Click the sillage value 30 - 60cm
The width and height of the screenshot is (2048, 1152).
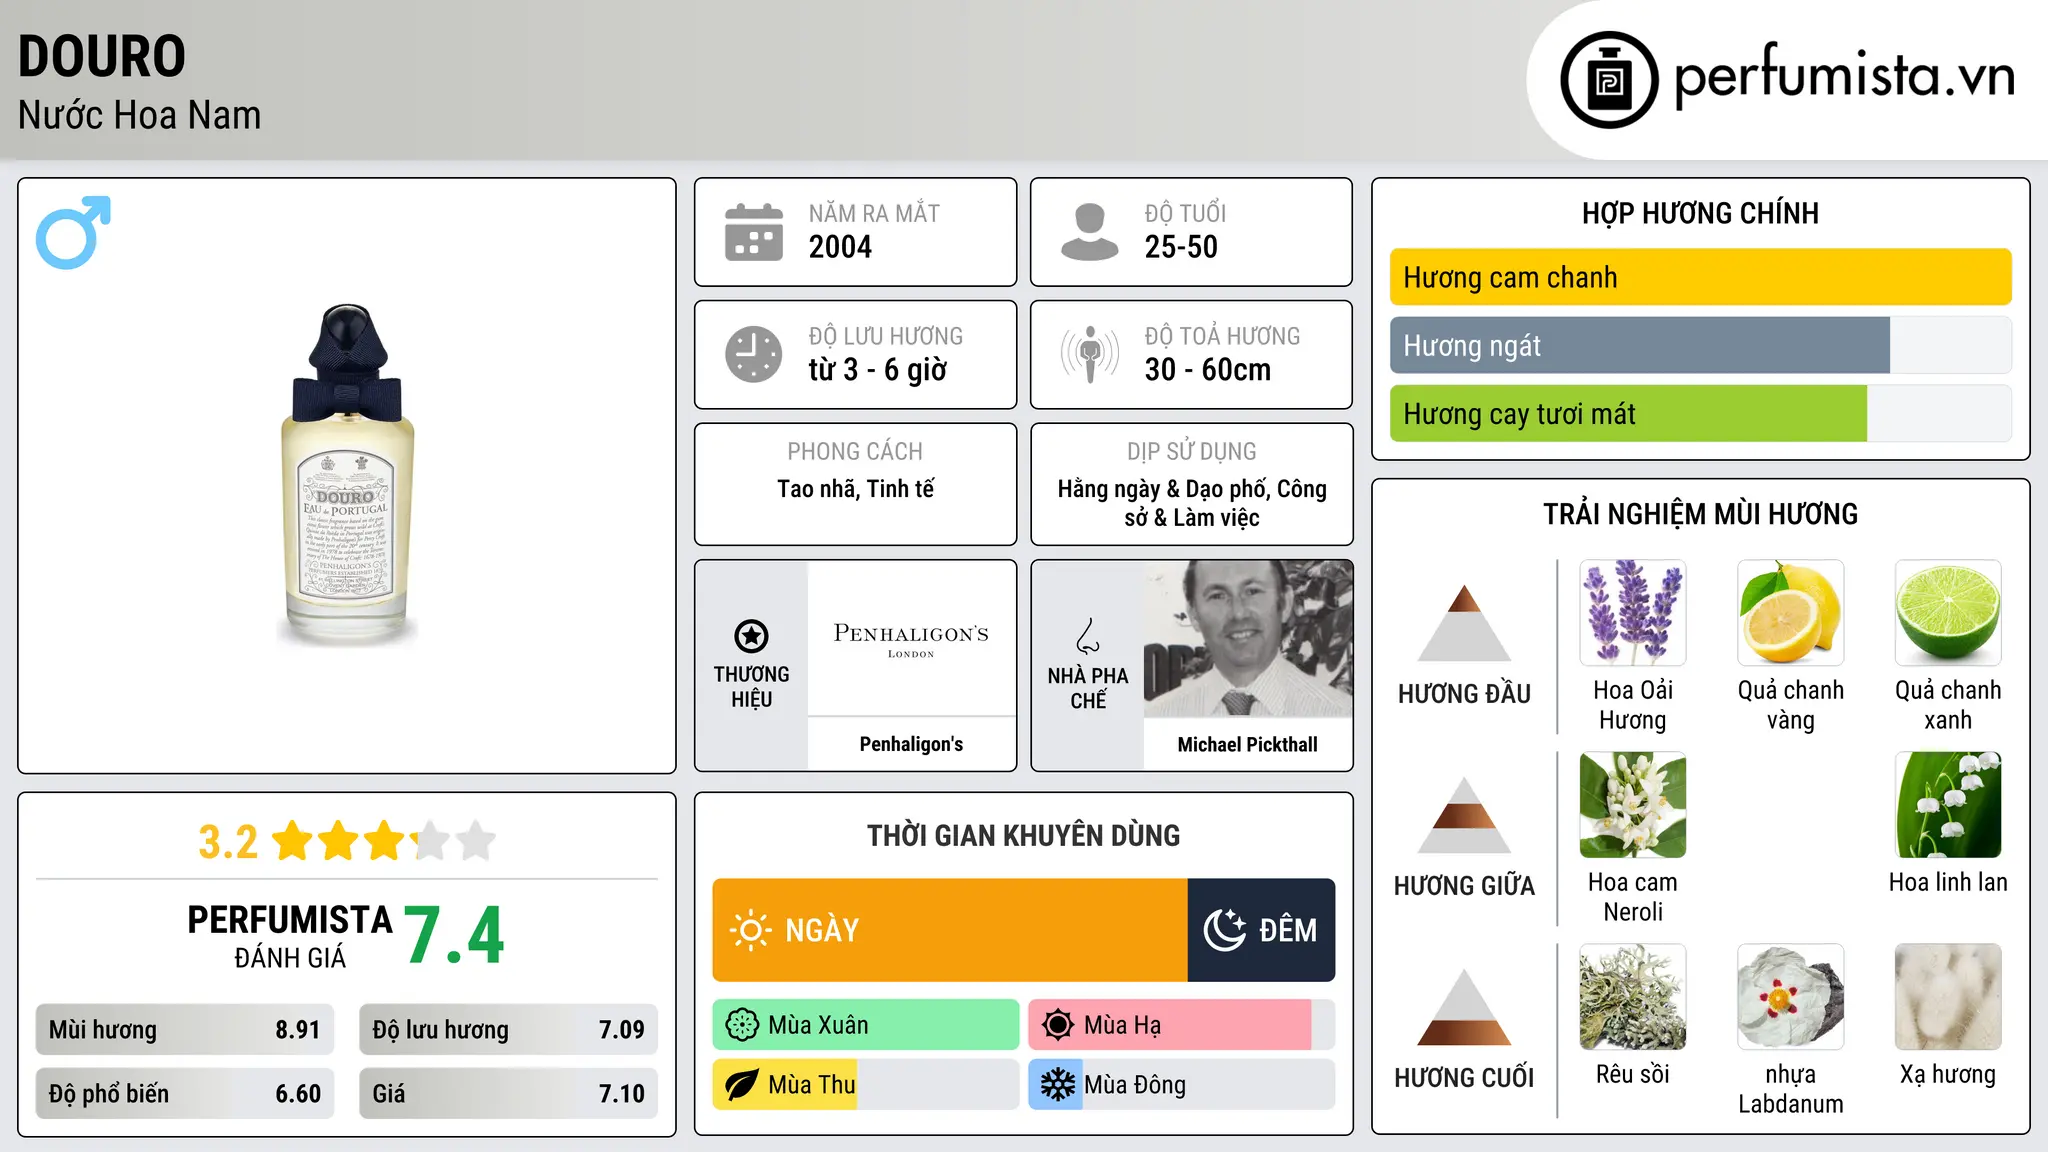coord(1208,370)
